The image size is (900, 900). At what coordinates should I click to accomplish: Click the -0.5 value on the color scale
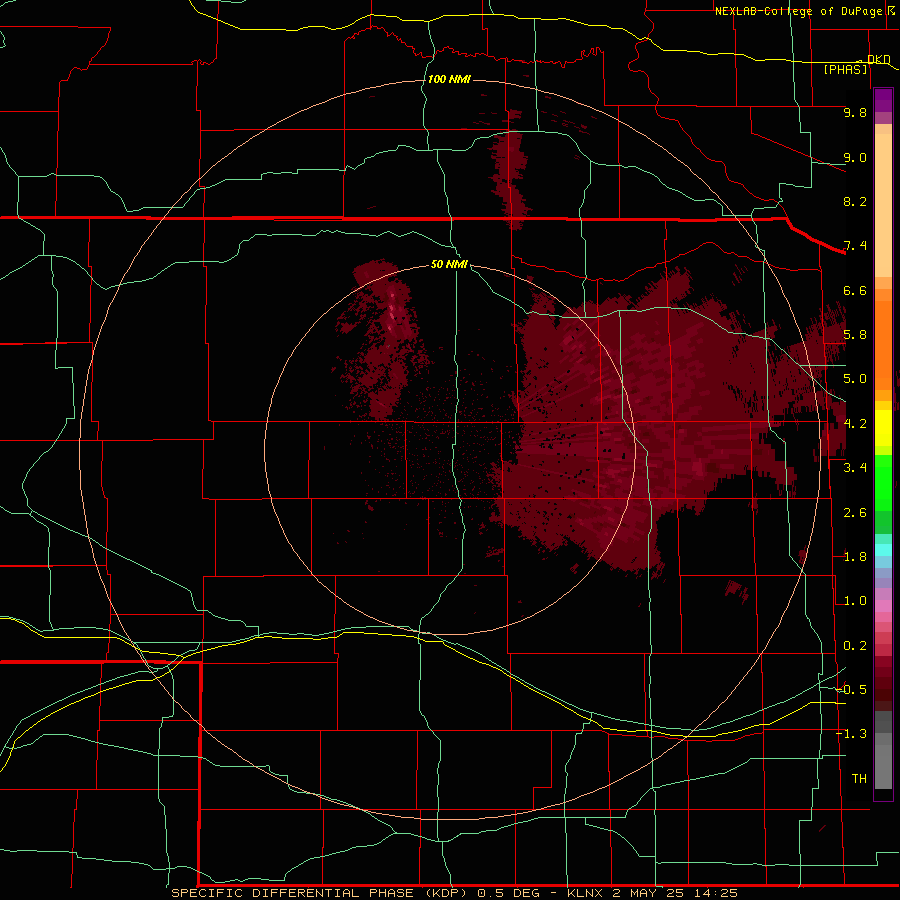[x=851, y=689]
